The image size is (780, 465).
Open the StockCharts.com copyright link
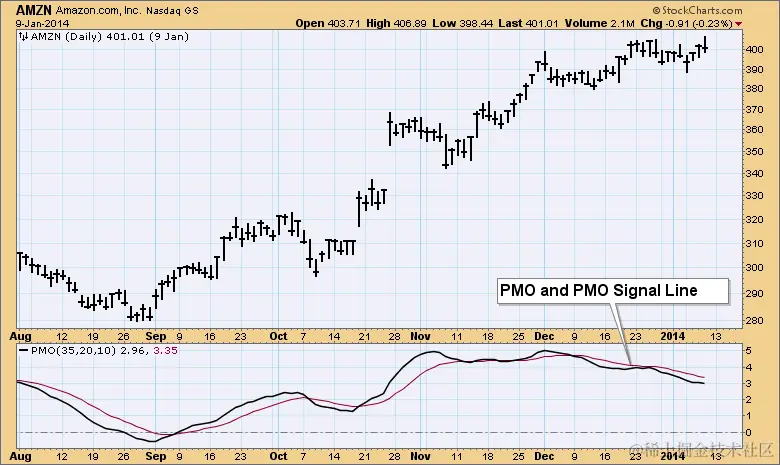697,10
